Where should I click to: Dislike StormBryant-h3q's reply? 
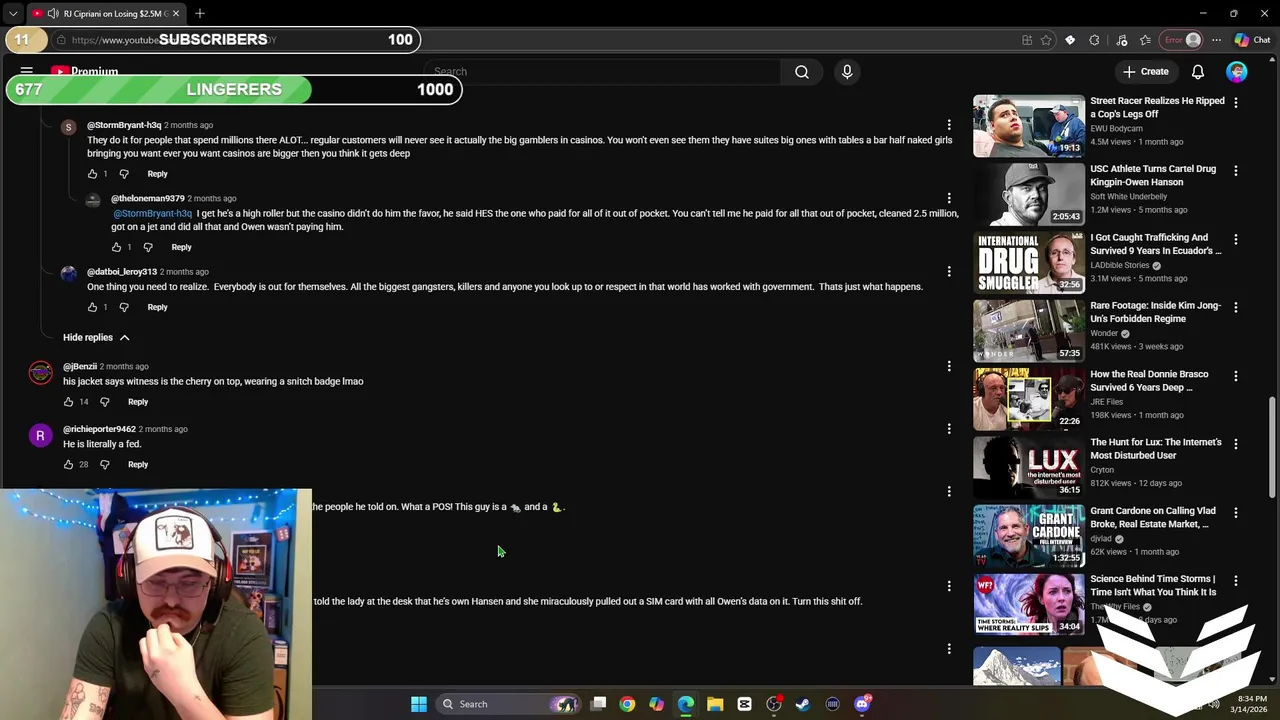tap(124, 174)
